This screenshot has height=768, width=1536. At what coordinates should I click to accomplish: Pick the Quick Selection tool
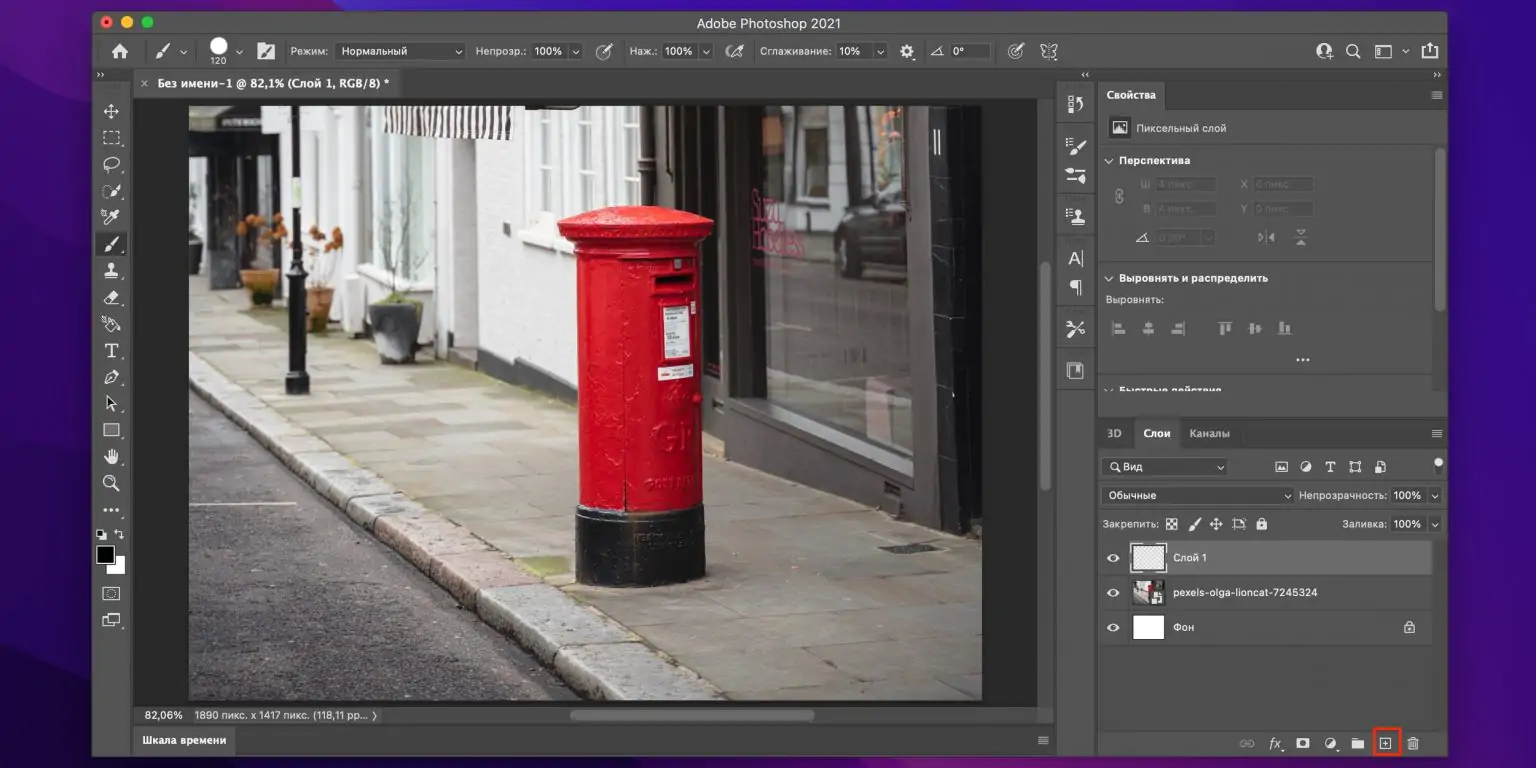click(x=111, y=191)
